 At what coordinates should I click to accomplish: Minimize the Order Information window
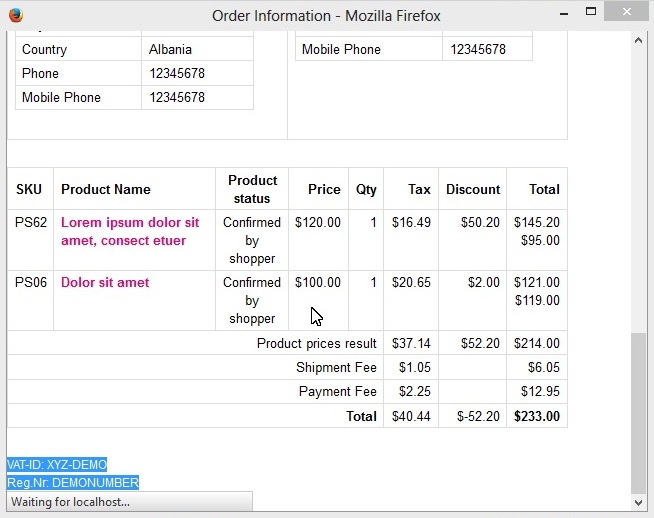[x=564, y=14]
